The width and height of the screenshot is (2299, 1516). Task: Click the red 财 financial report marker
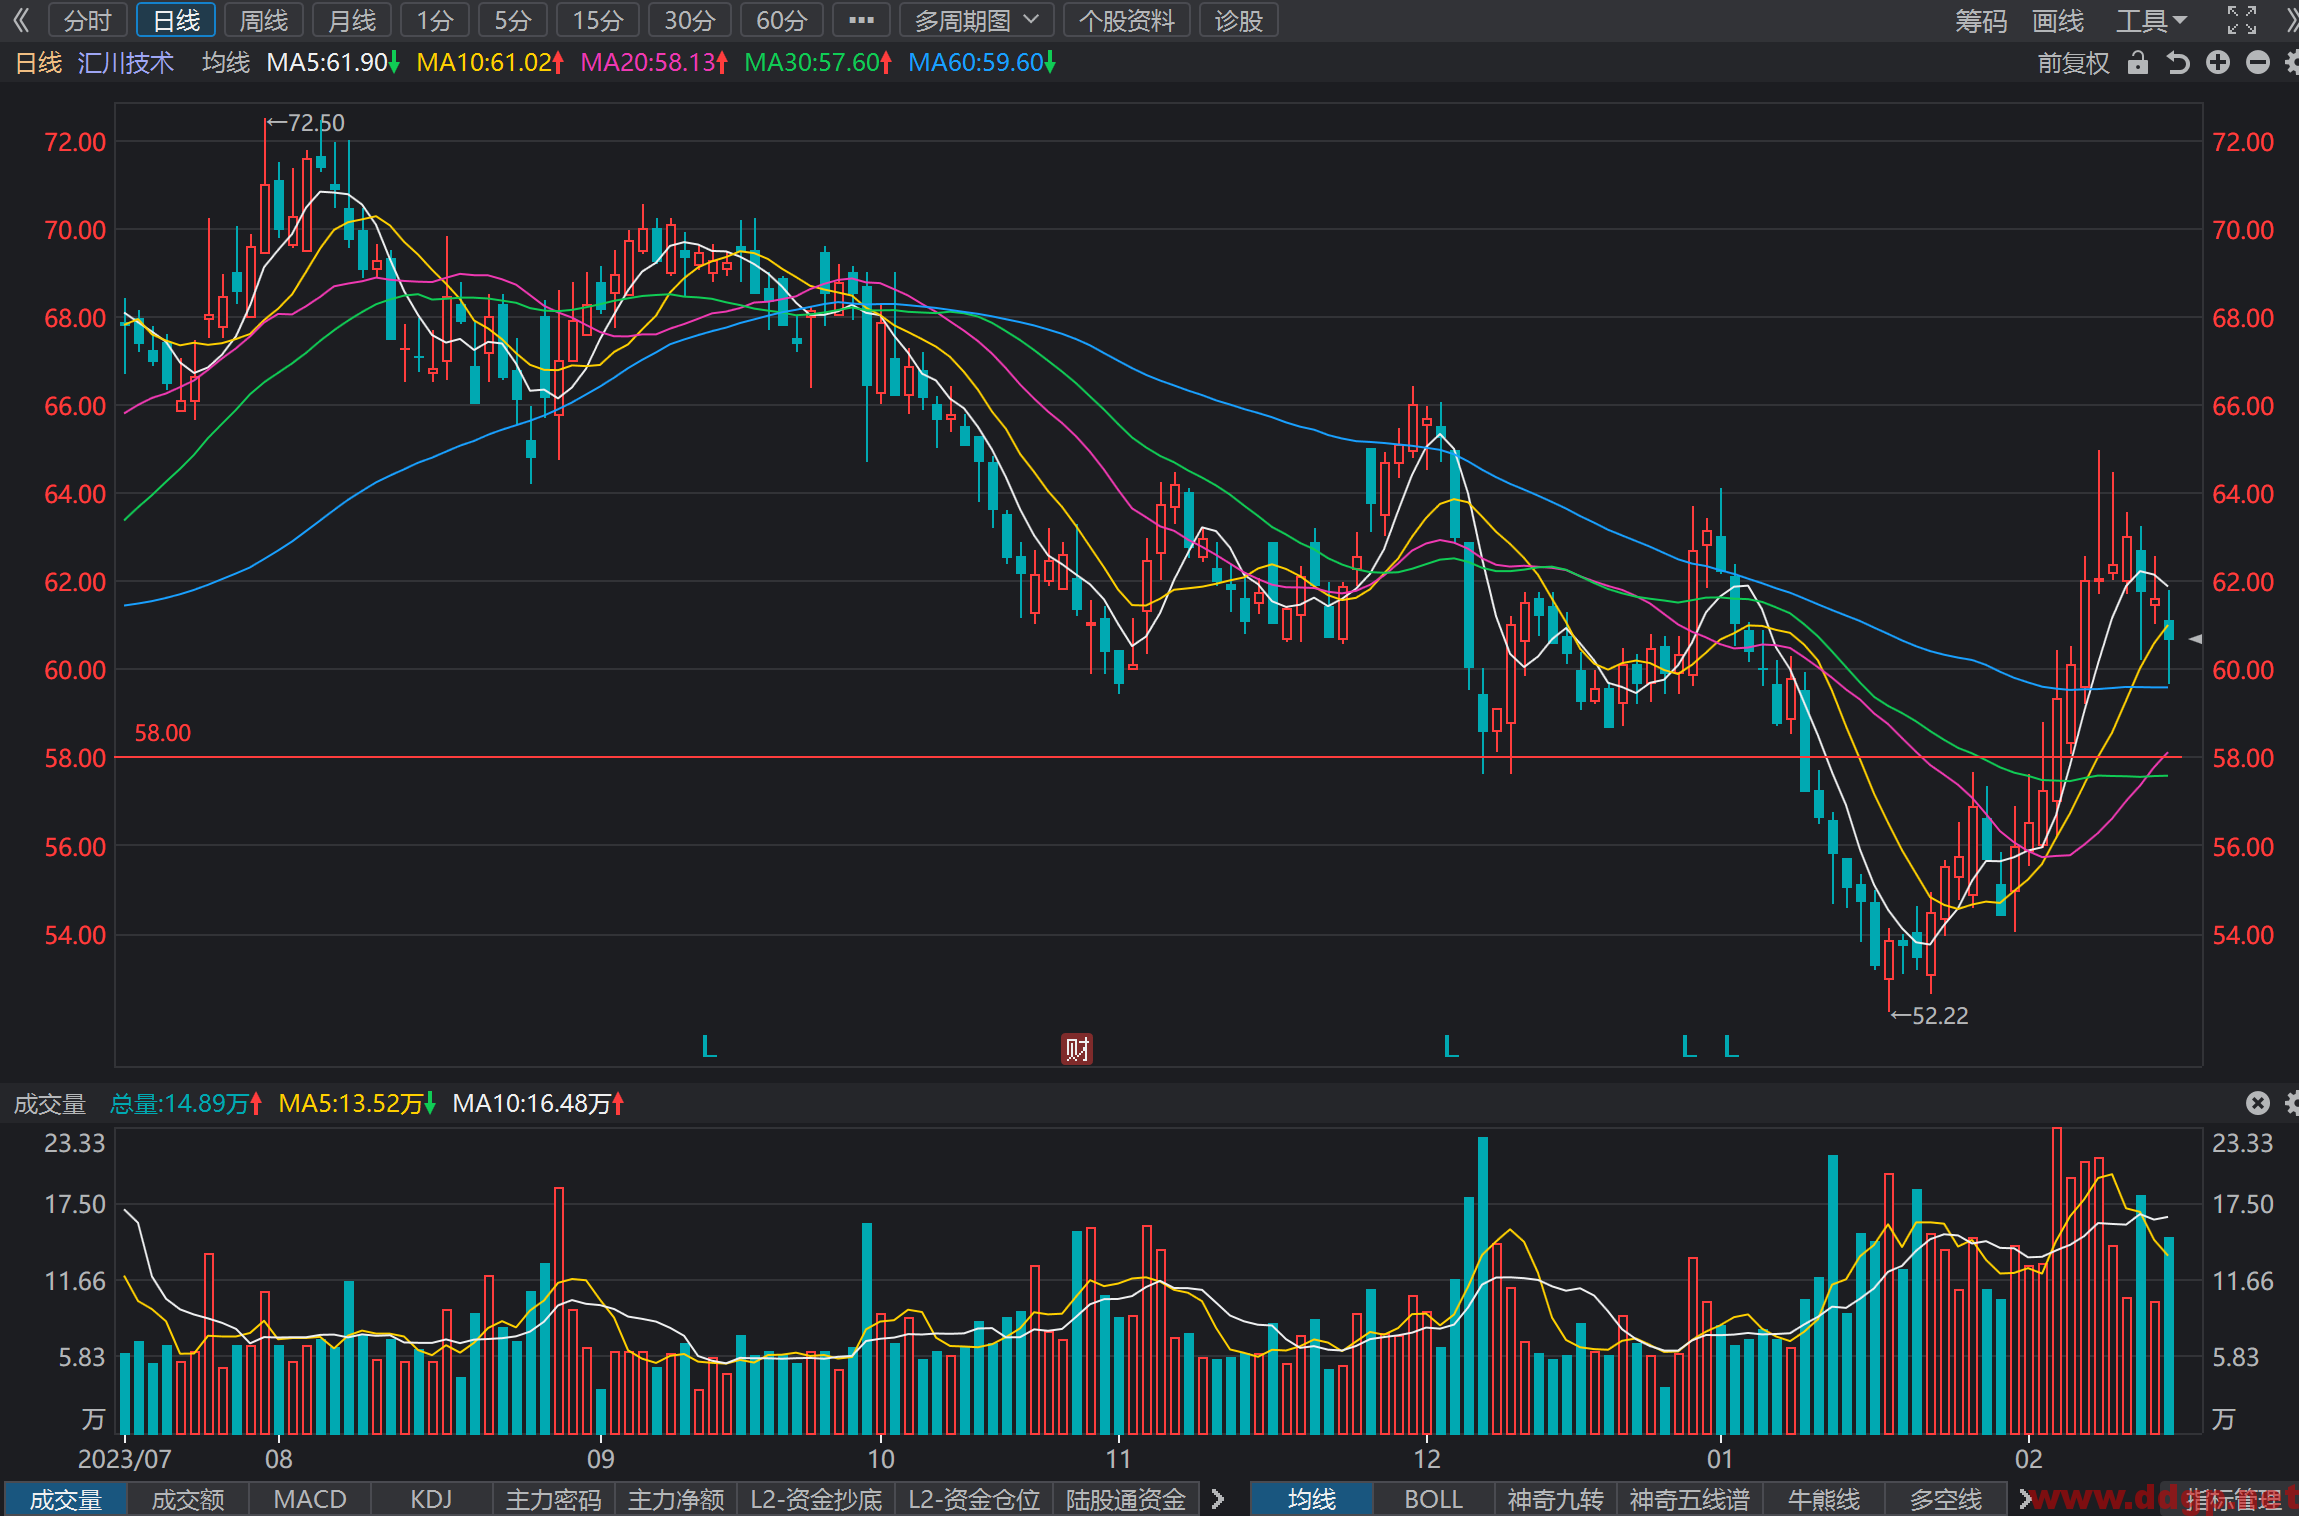(1077, 1049)
